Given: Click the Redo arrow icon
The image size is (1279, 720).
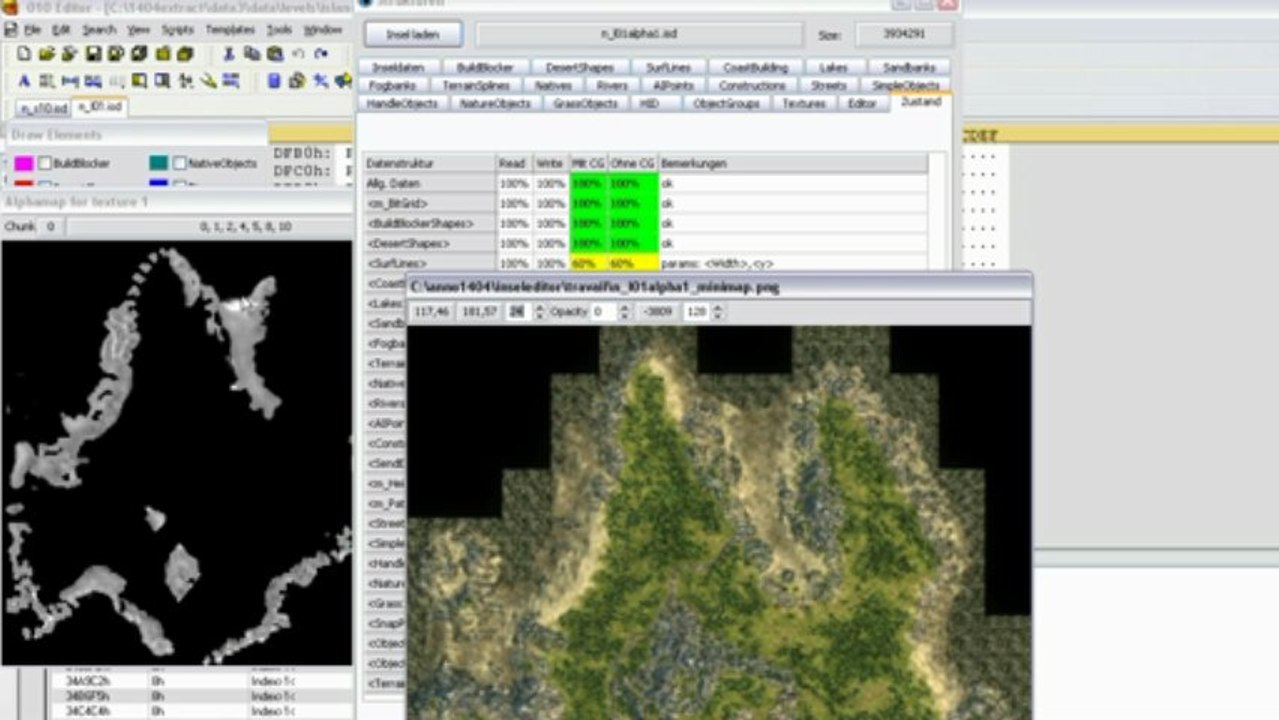Looking at the screenshot, I should pos(321,54).
